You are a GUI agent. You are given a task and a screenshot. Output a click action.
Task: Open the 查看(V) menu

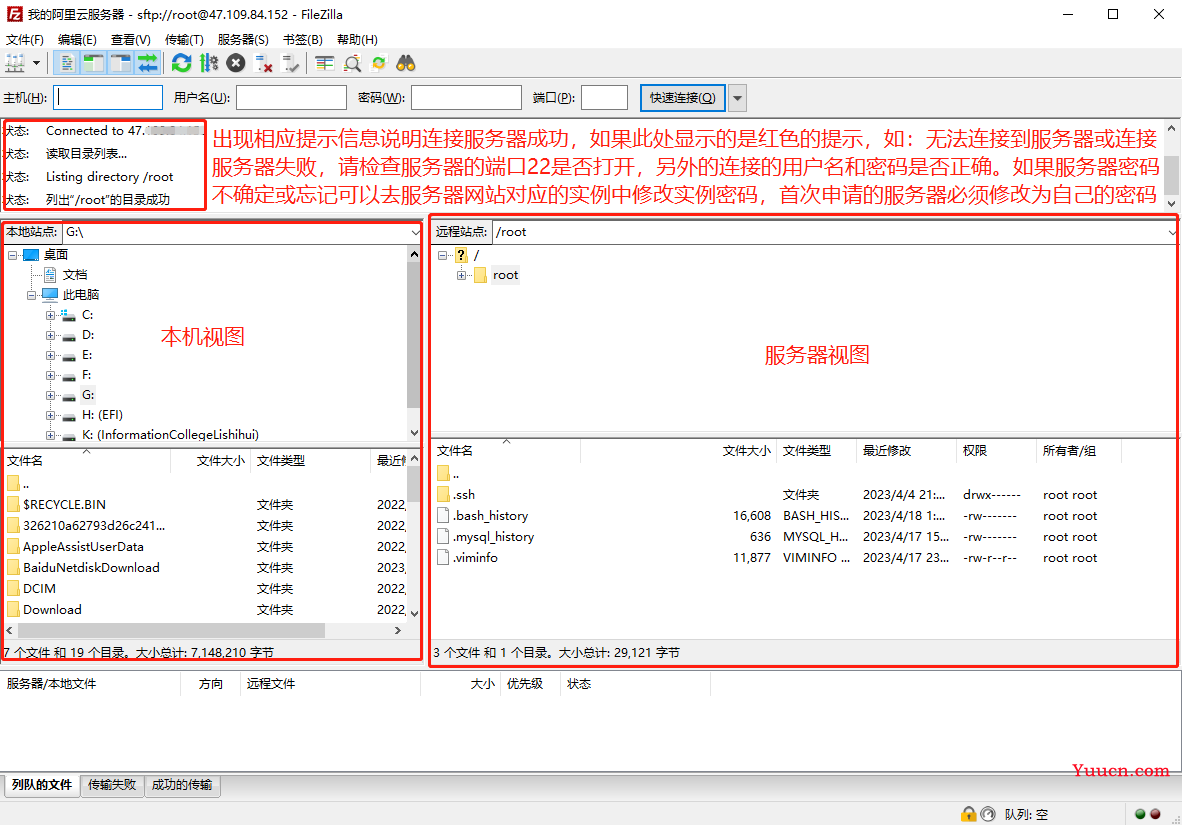click(130, 39)
